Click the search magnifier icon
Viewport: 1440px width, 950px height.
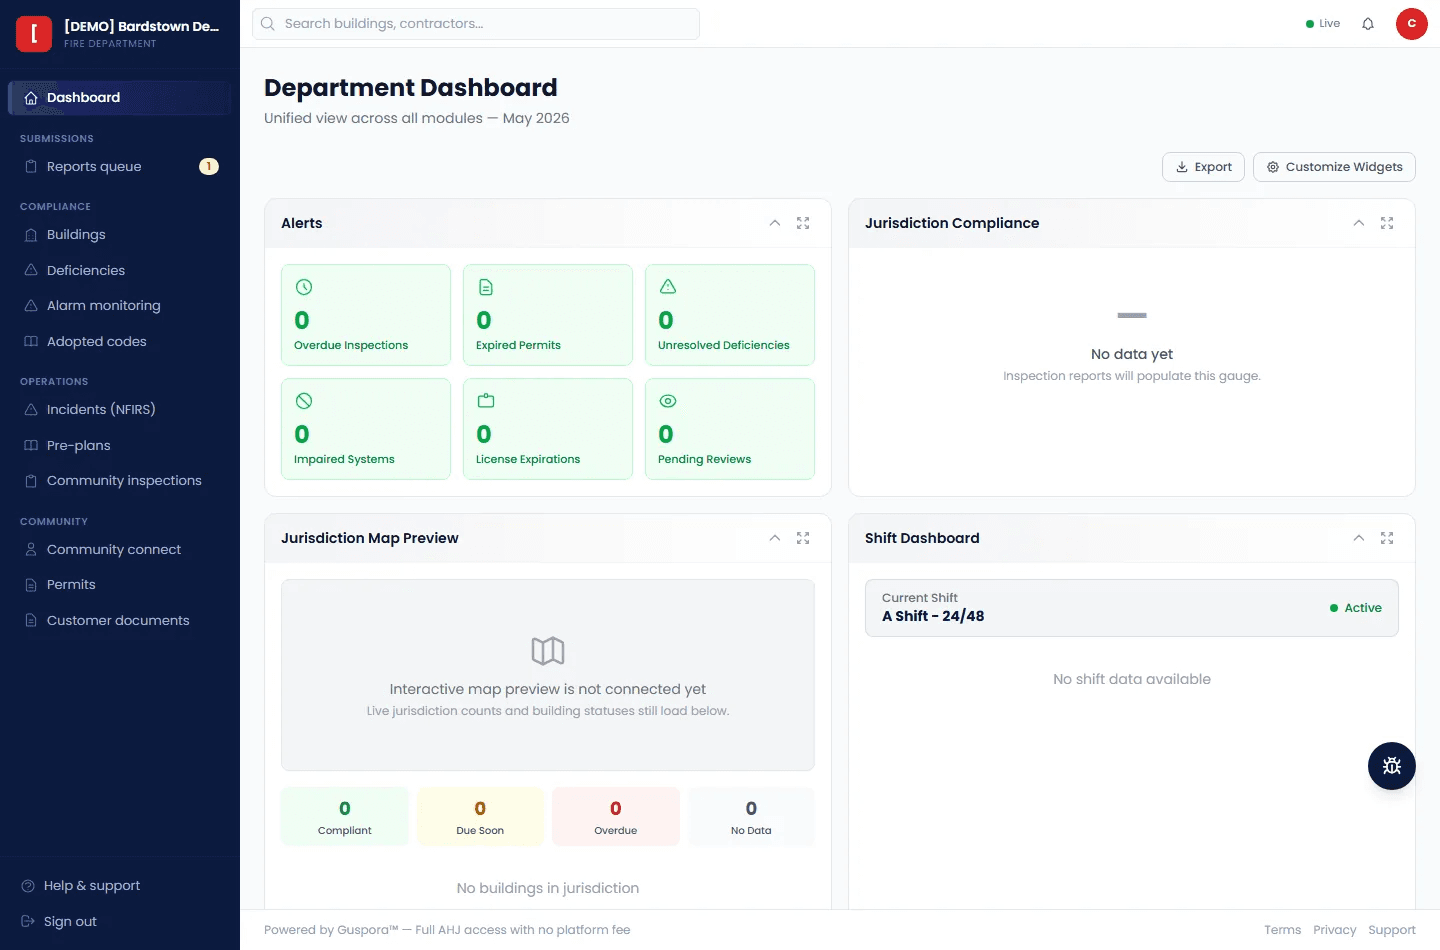pyautogui.click(x=268, y=24)
